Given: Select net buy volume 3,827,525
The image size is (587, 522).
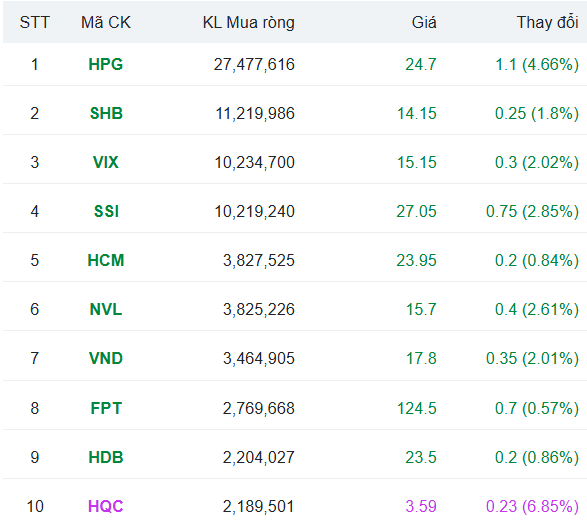Looking at the screenshot, I should pos(259,261).
